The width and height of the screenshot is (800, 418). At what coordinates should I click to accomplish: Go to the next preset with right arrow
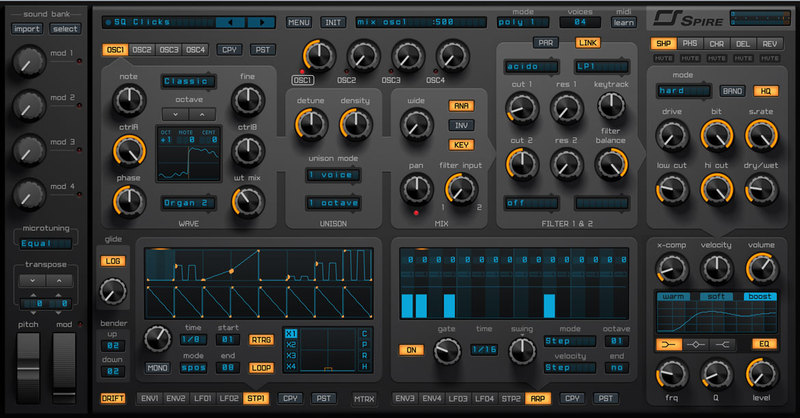[x=260, y=21]
